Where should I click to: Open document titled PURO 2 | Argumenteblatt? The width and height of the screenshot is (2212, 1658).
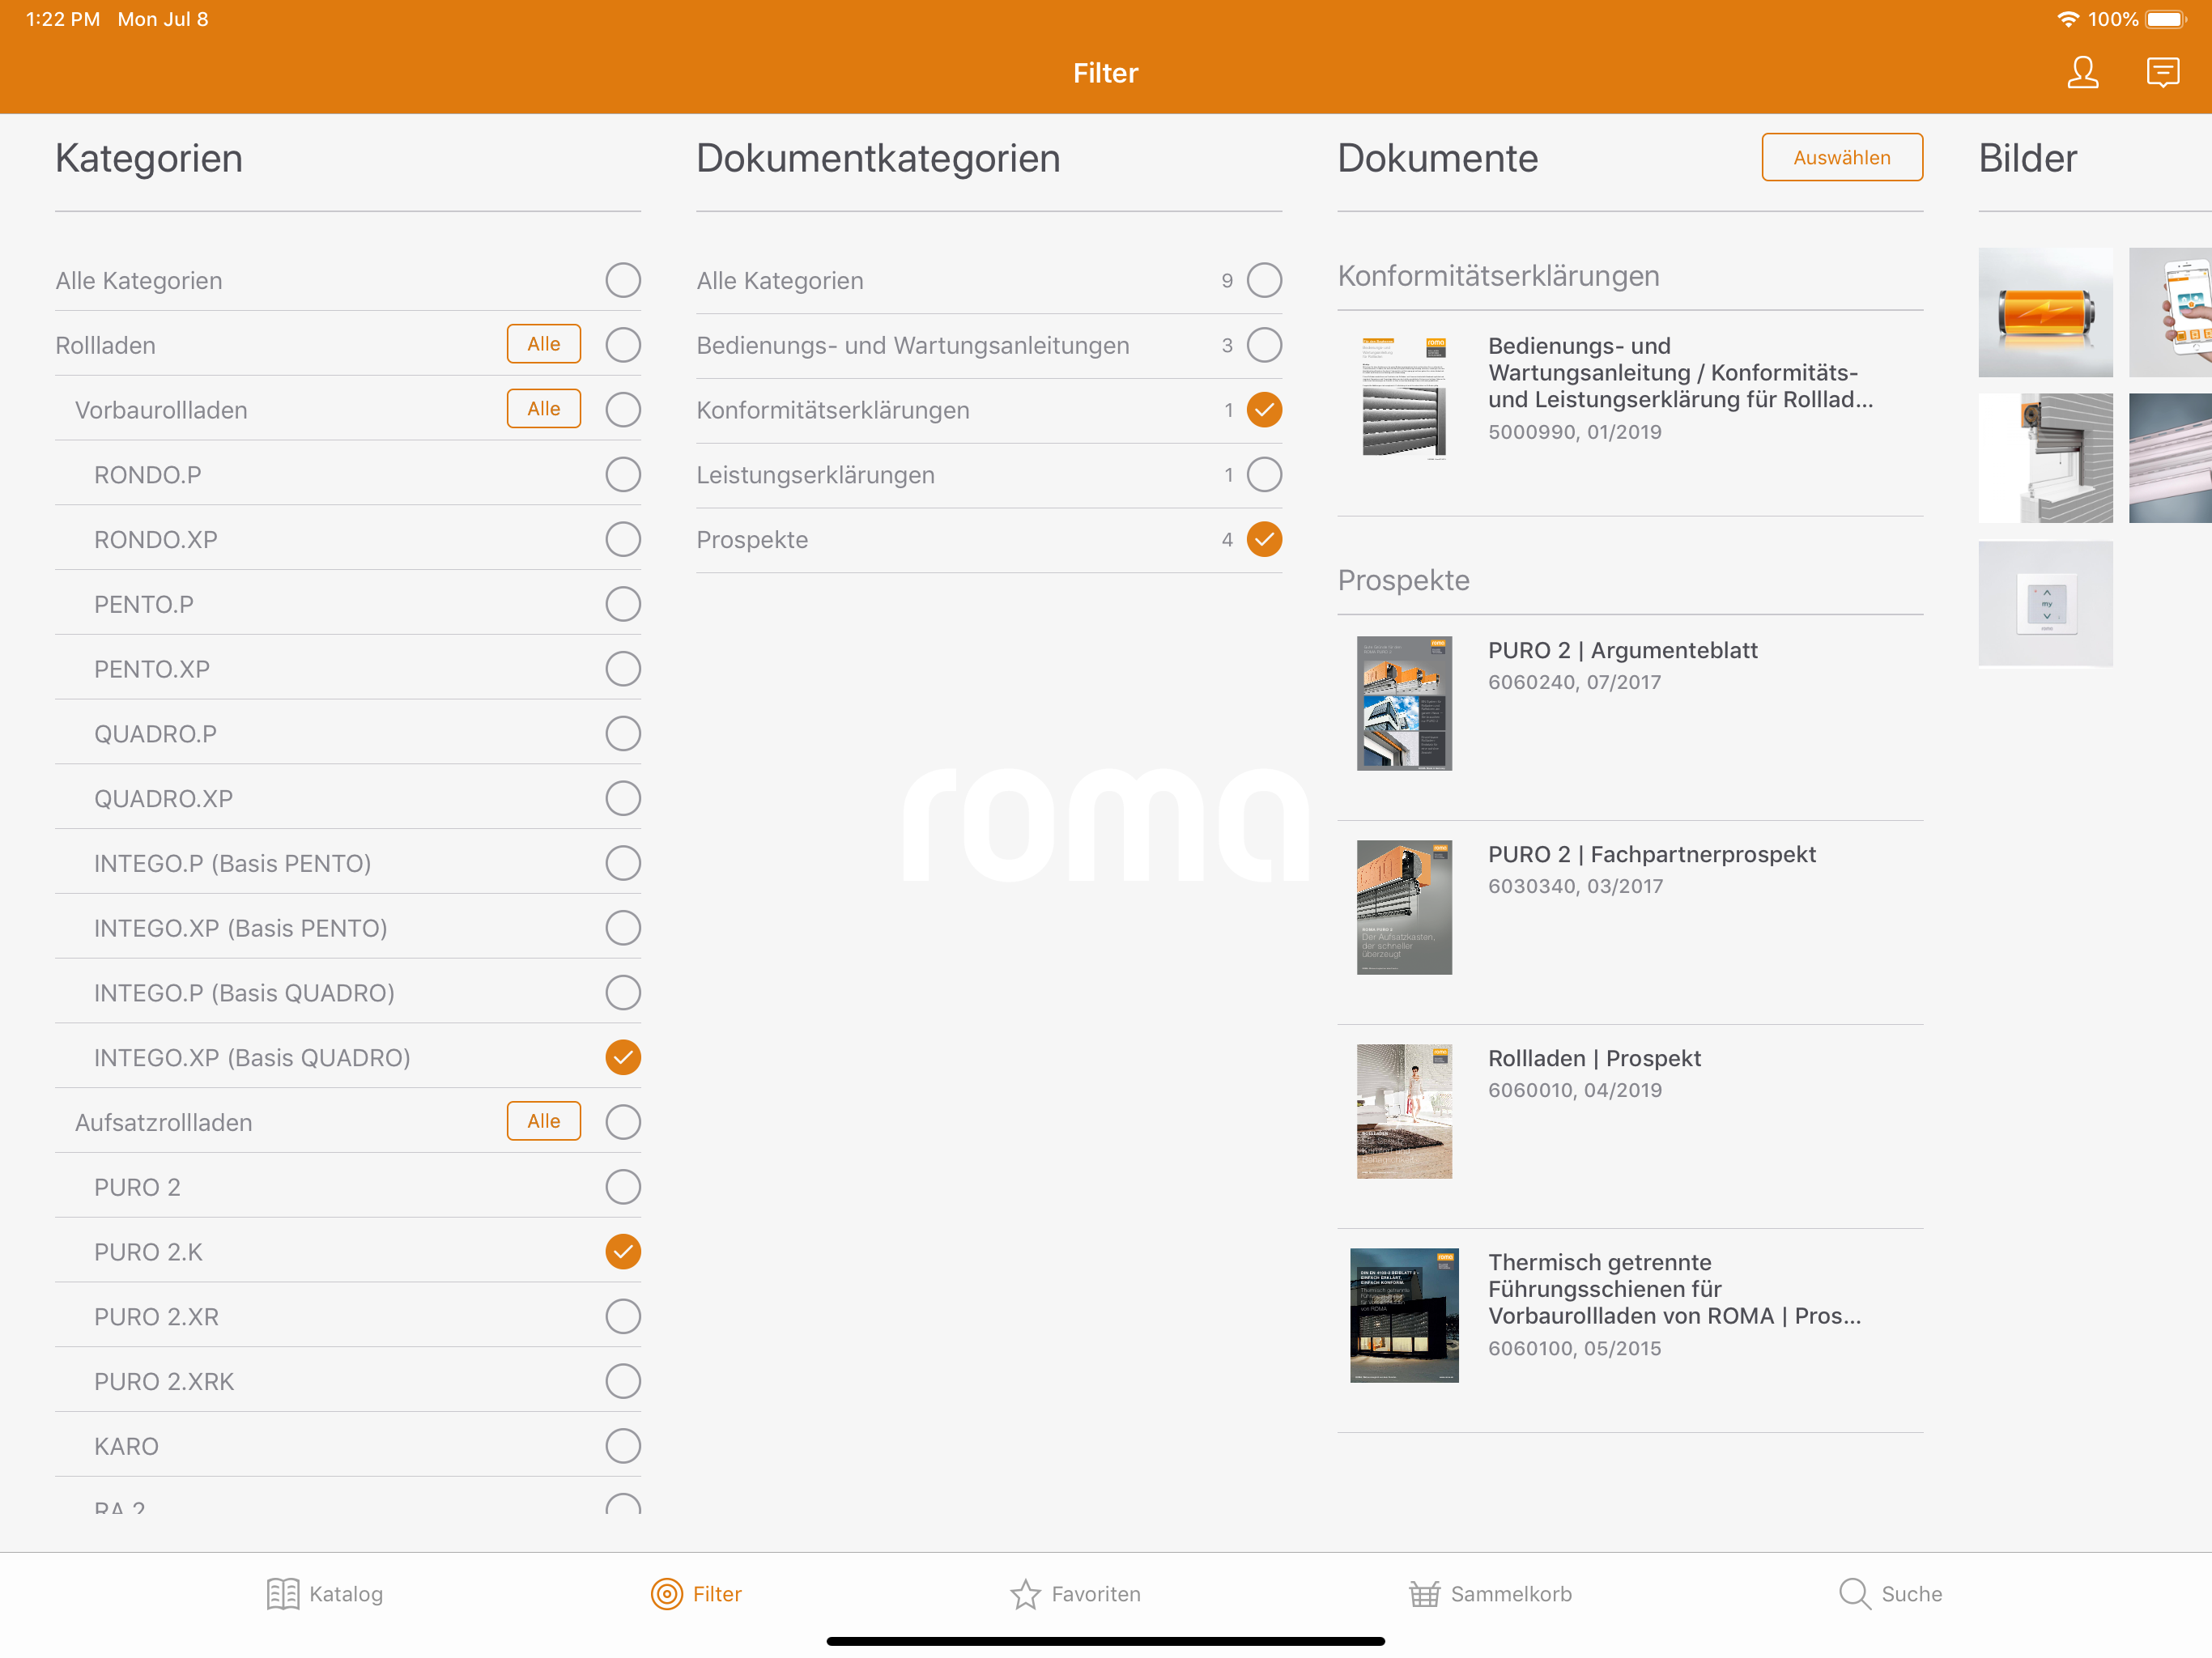coord(1622,650)
